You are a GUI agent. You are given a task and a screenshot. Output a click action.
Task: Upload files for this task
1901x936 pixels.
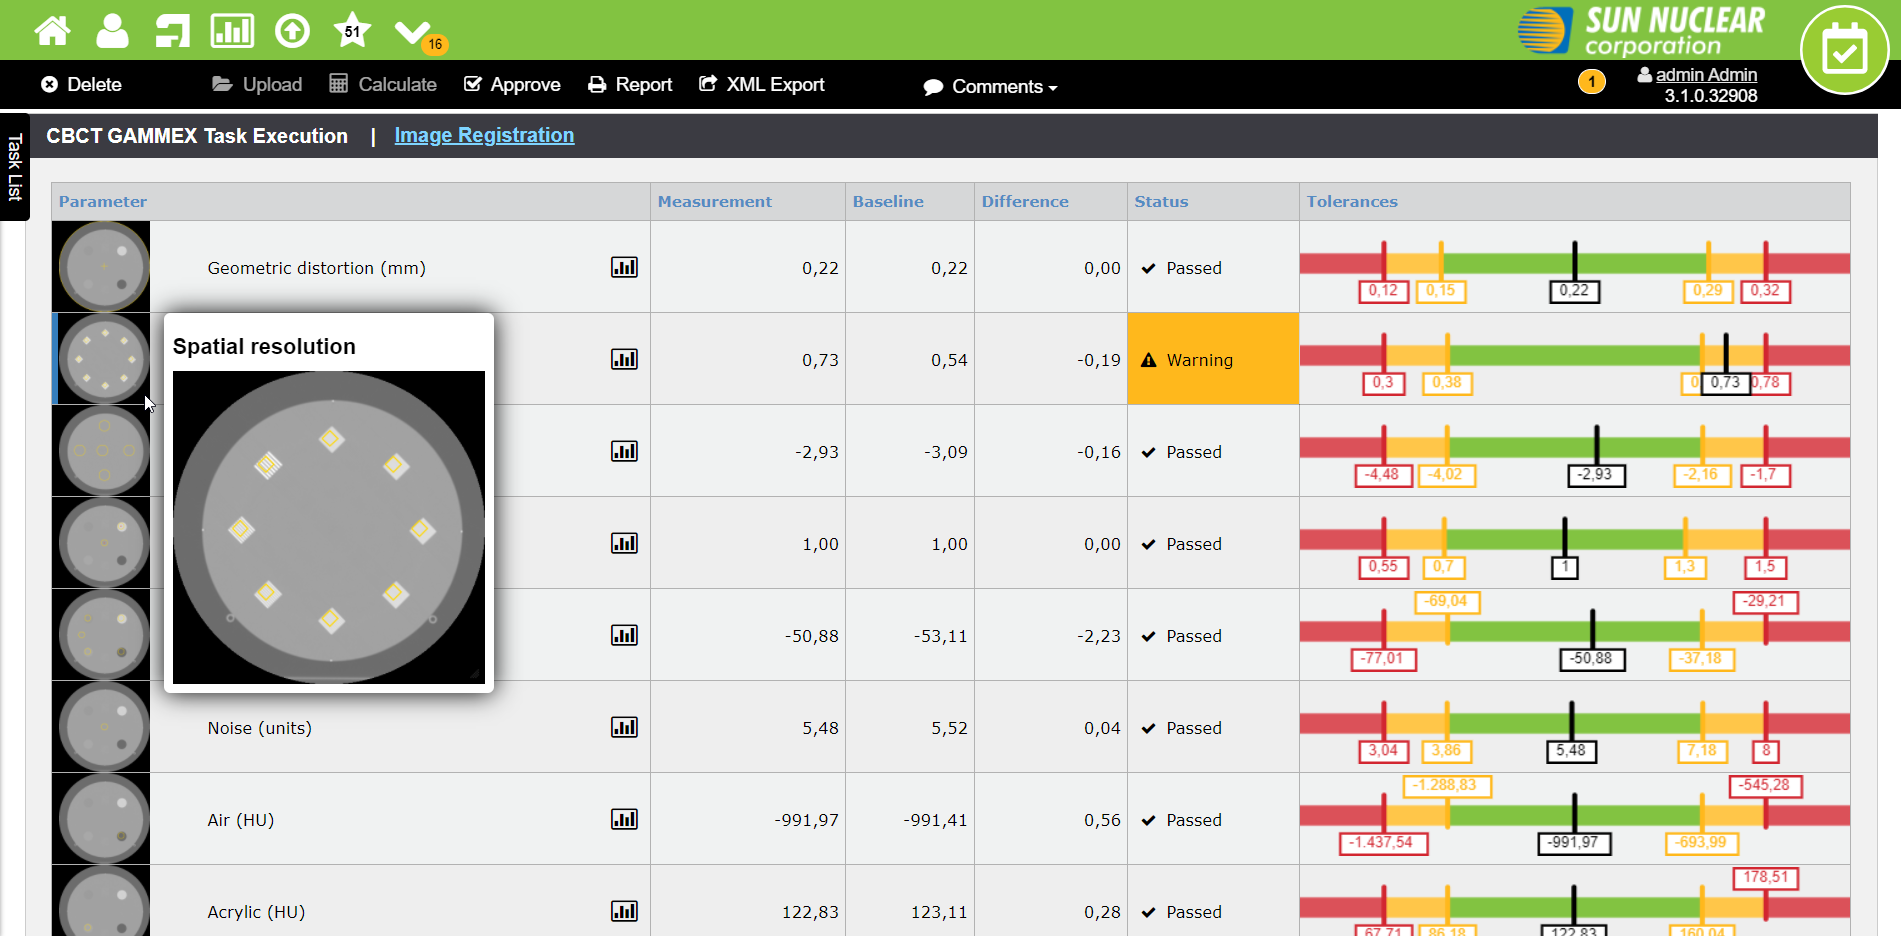click(257, 85)
